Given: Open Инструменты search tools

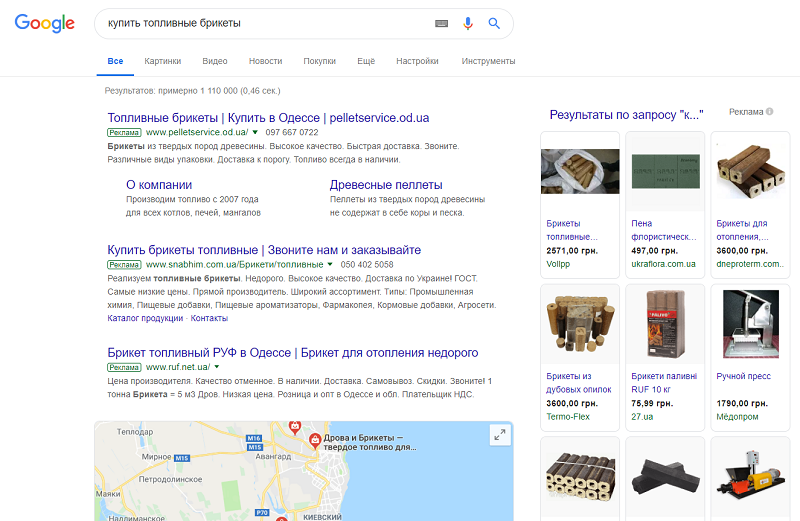Looking at the screenshot, I should click(488, 61).
